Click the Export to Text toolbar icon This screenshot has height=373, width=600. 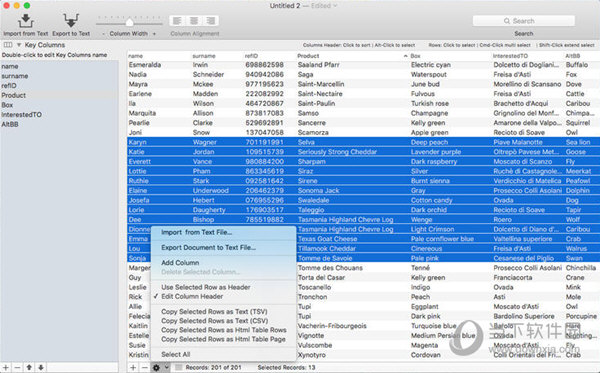pos(71,21)
